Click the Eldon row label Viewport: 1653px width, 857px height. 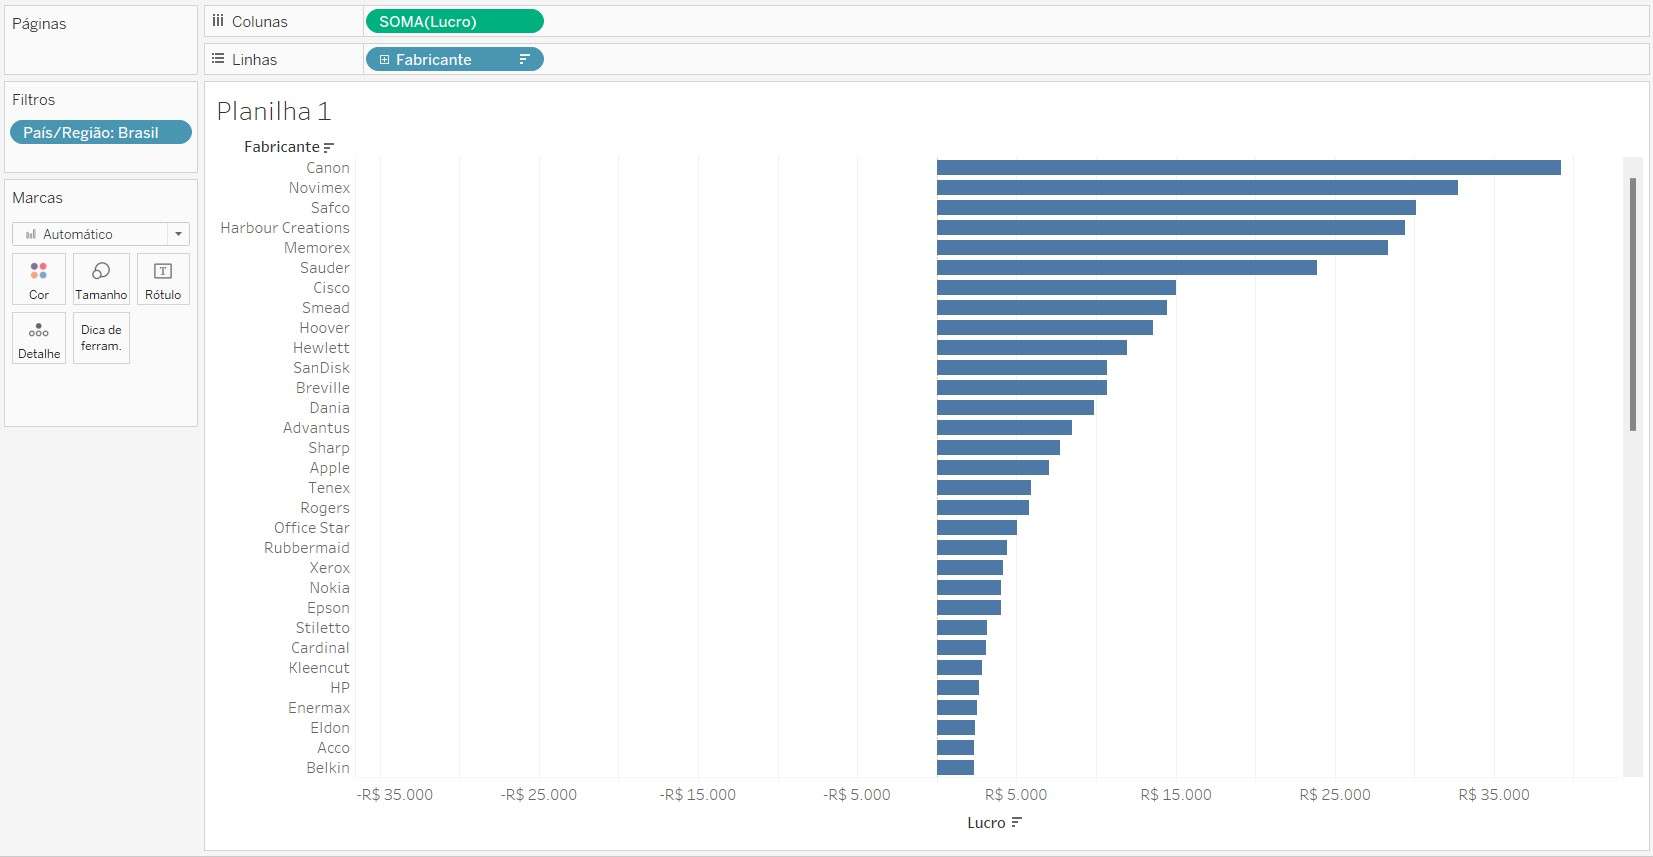330,728
